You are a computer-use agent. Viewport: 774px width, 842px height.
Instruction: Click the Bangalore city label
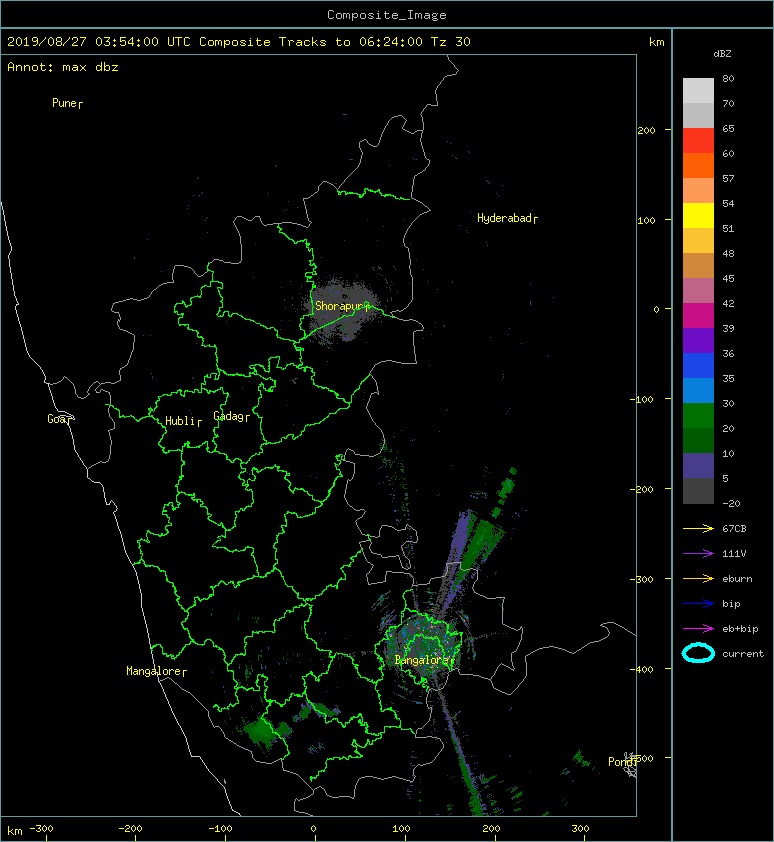(x=424, y=660)
